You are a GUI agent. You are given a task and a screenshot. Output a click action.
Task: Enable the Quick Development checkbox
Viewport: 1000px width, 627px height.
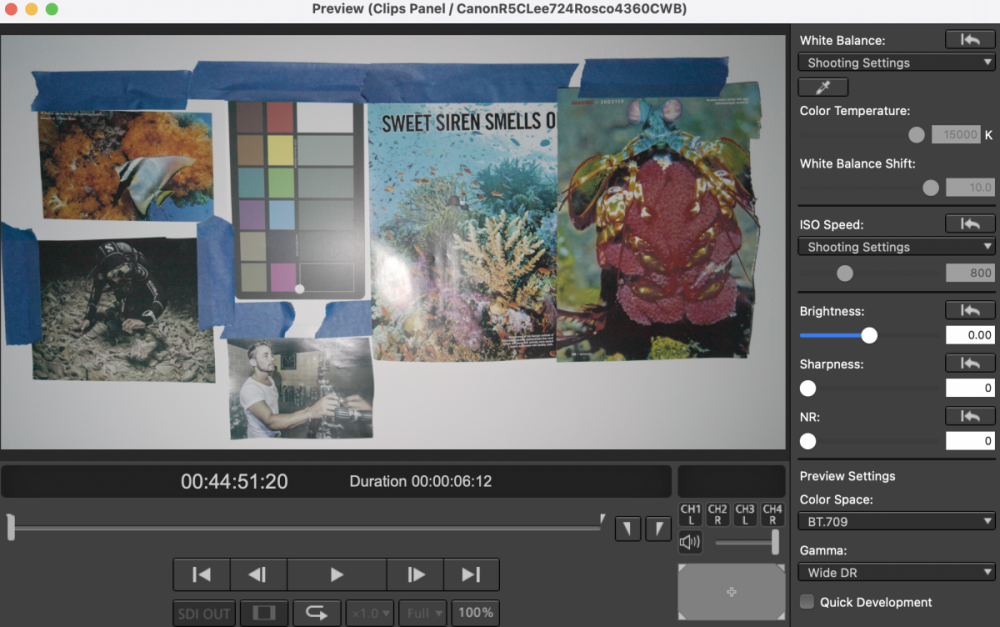tap(807, 601)
